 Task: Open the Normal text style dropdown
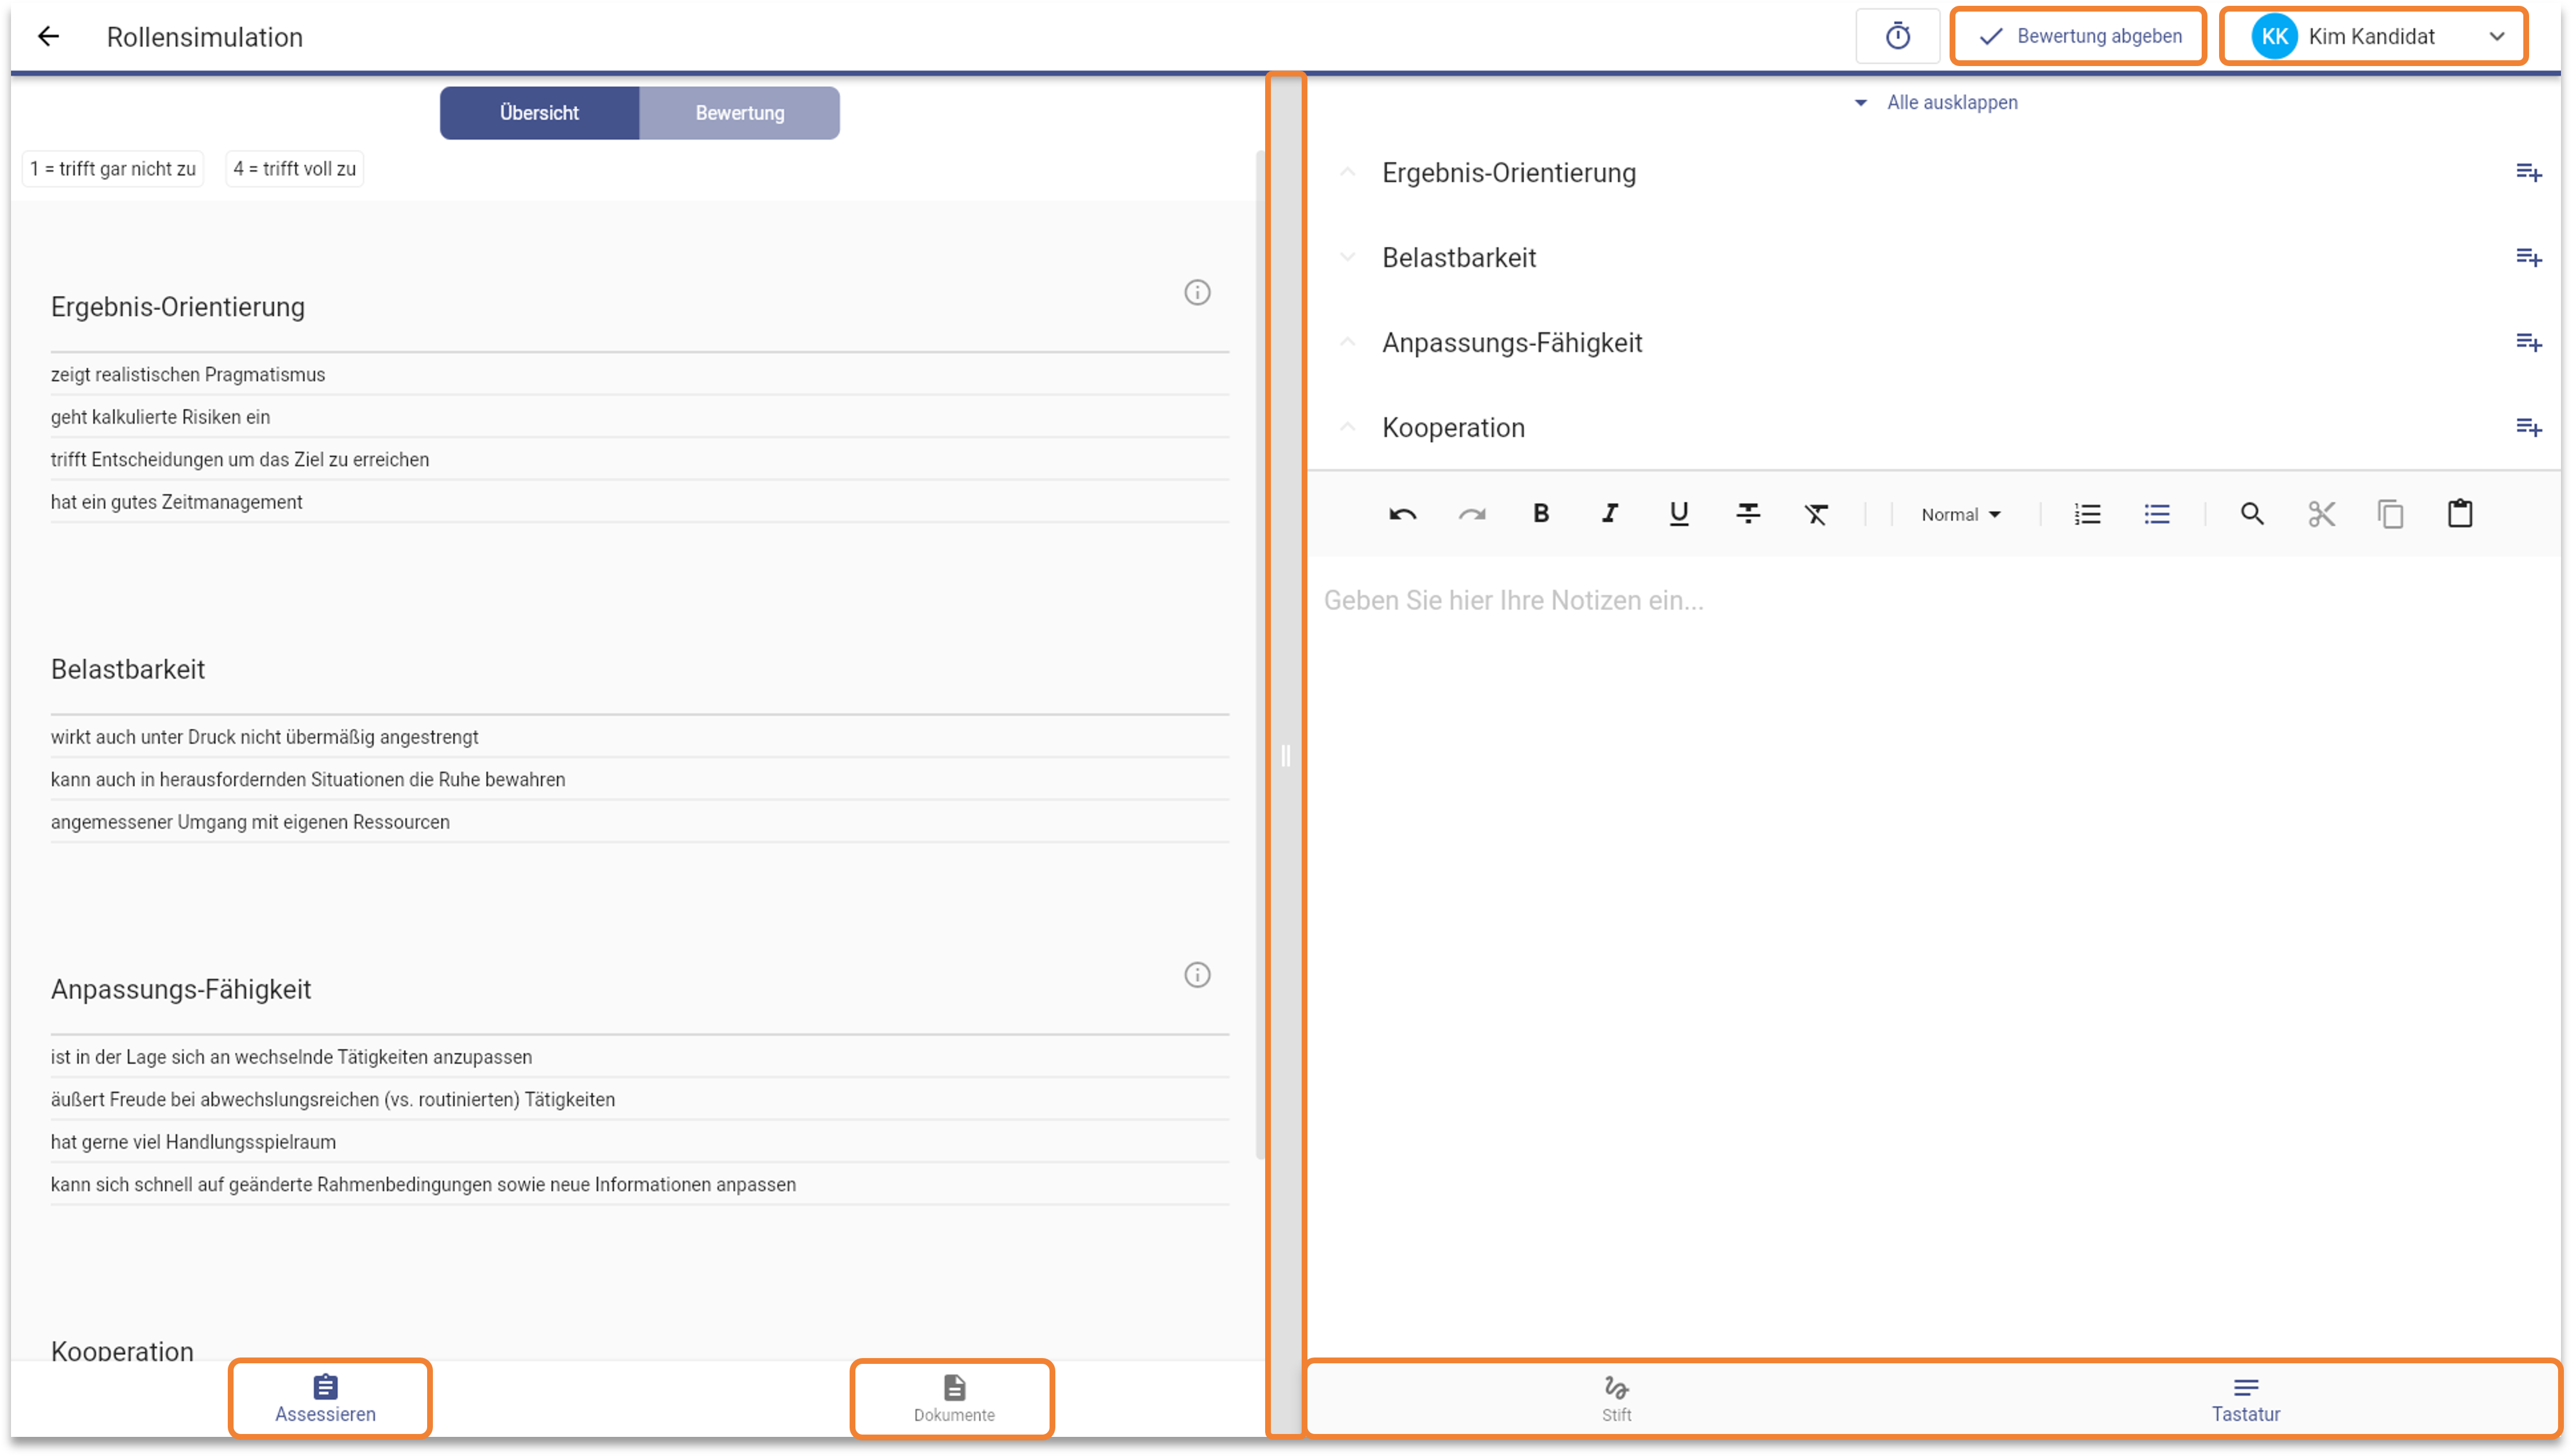(x=1960, y=515)
